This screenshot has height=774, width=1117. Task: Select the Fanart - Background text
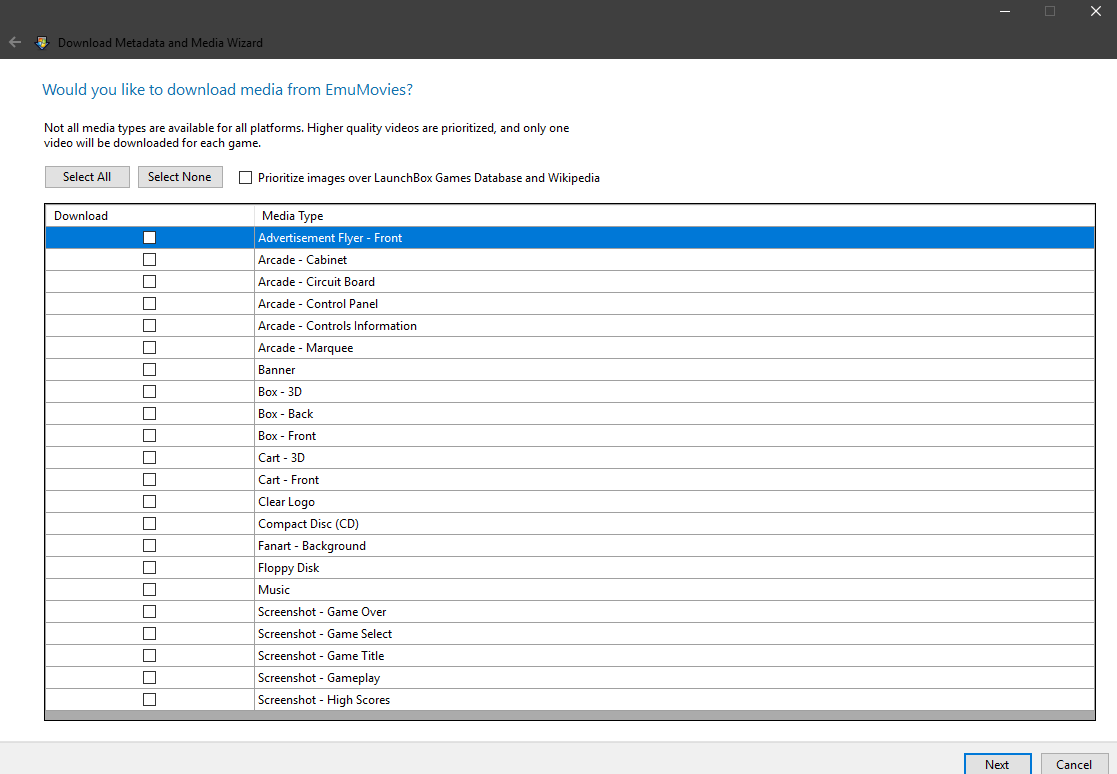coord(312,546)
